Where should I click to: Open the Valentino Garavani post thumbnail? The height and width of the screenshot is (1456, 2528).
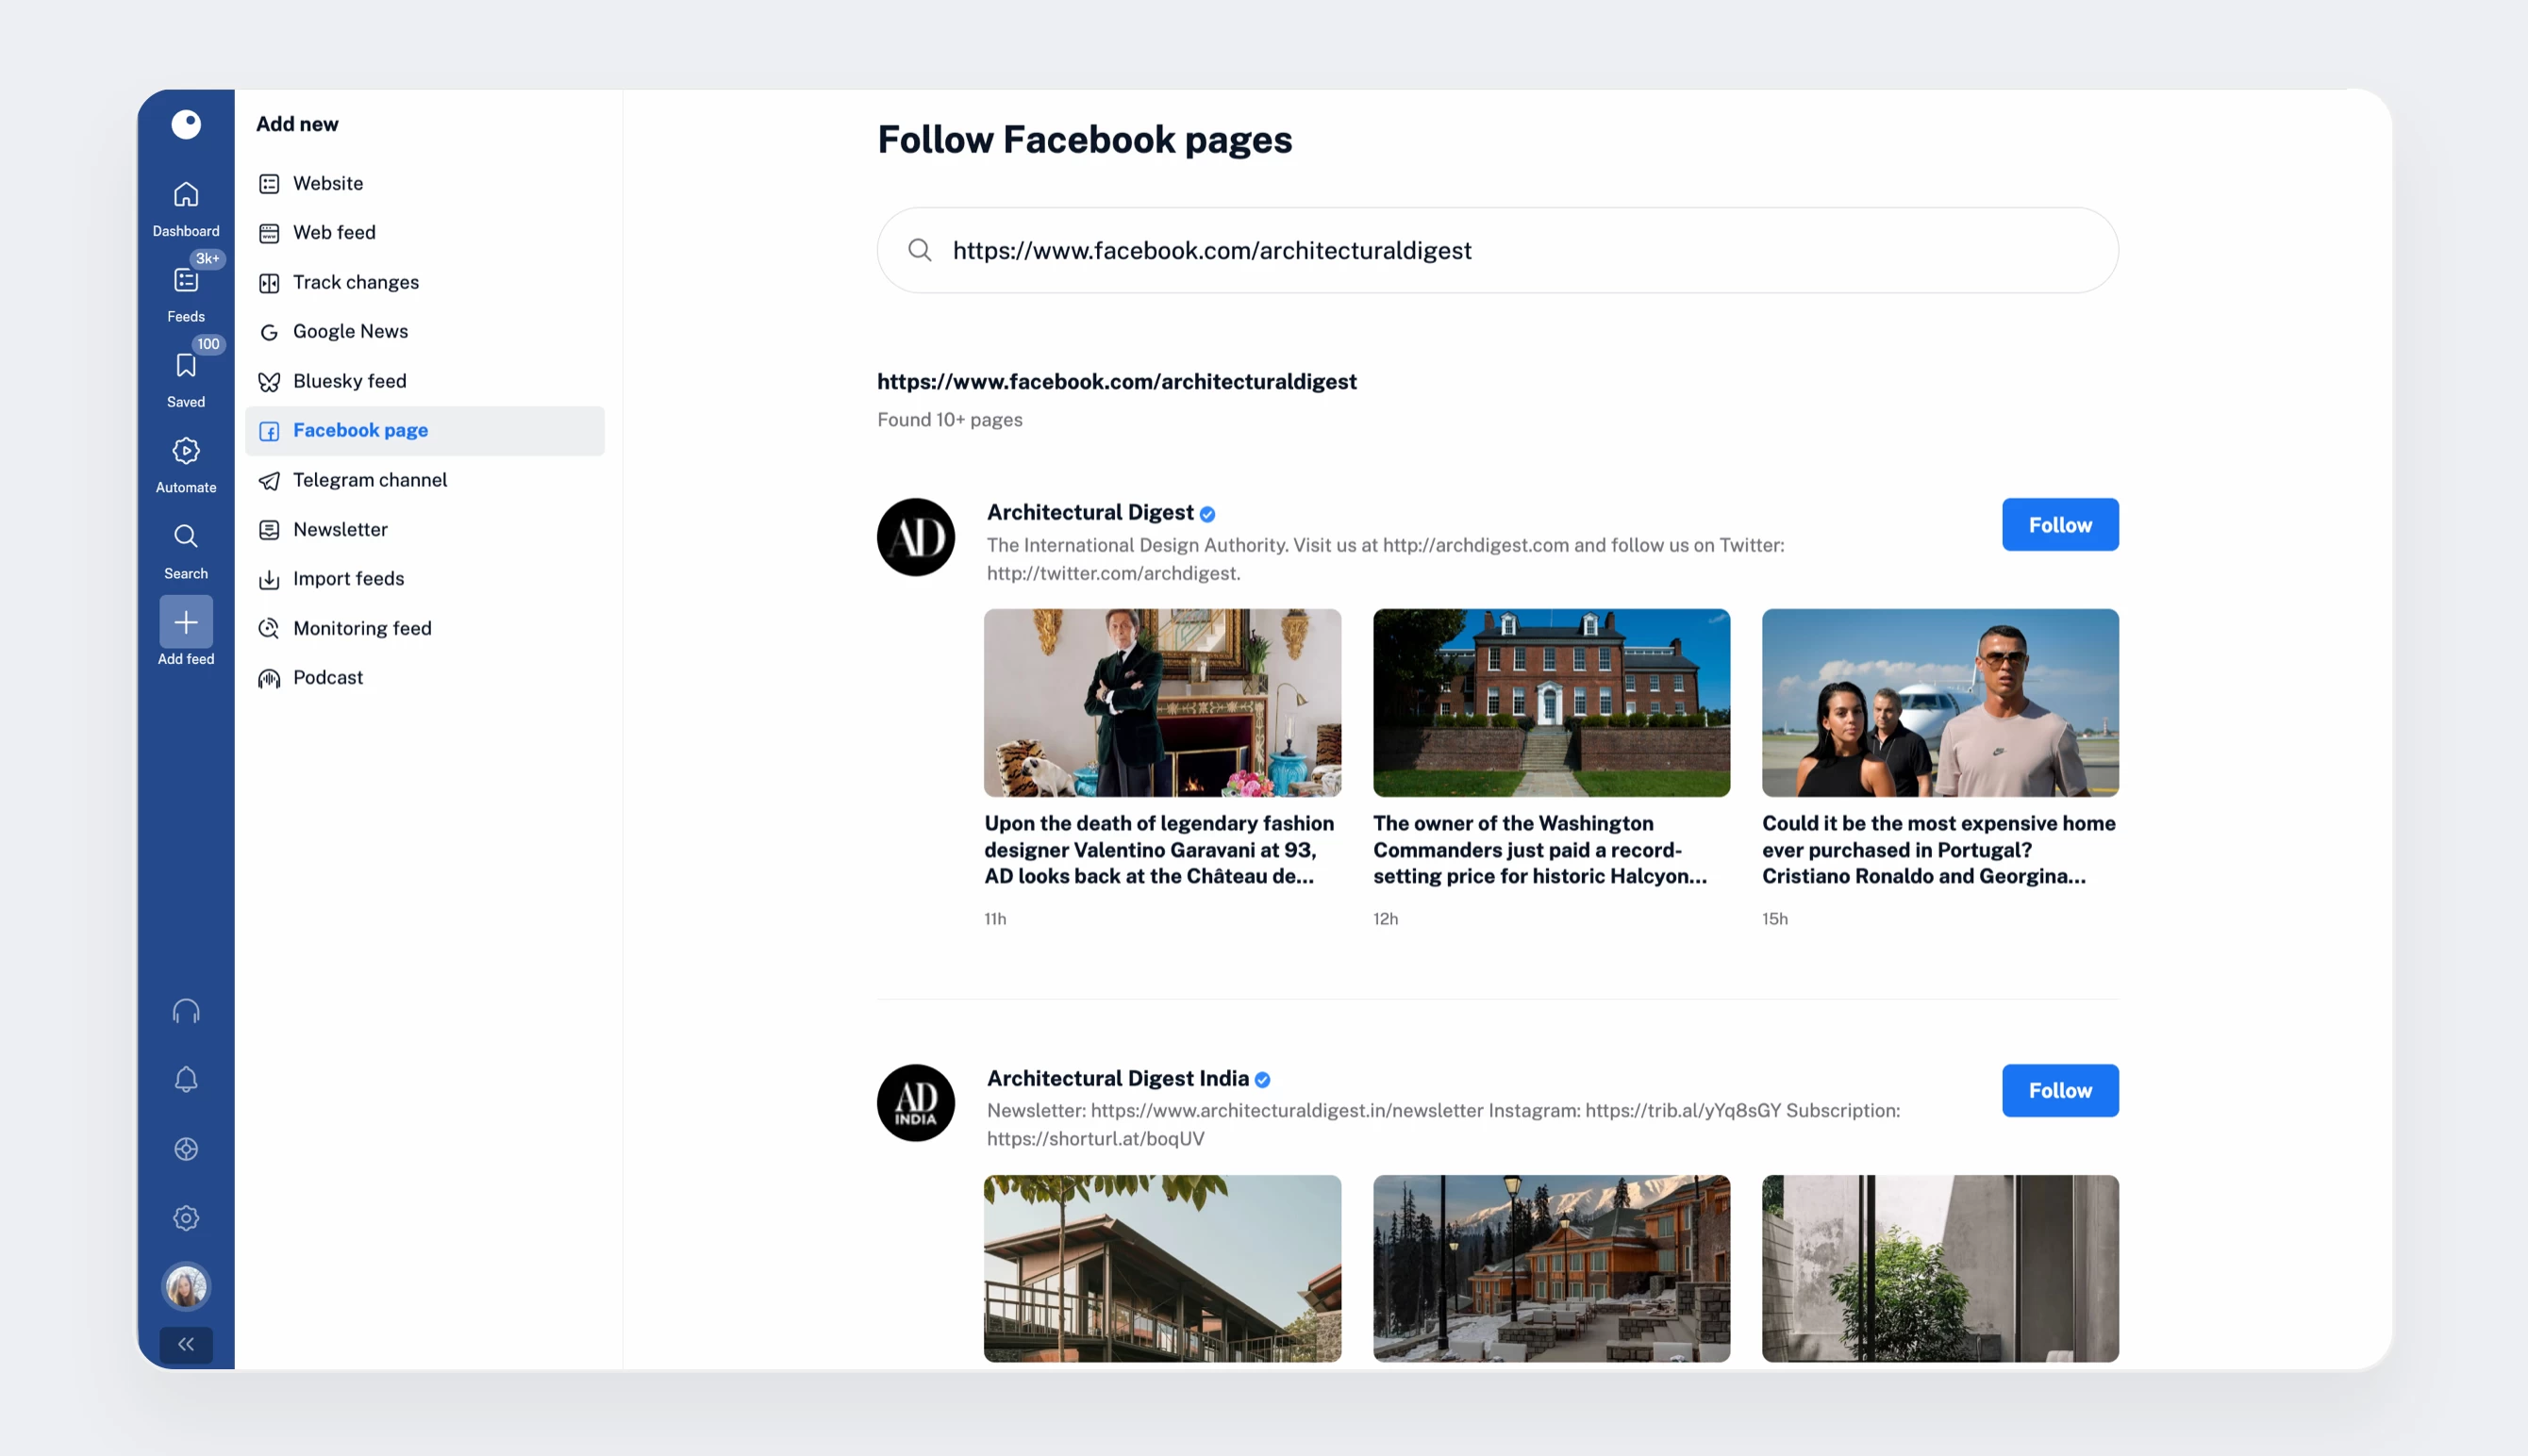point(1162,703)
